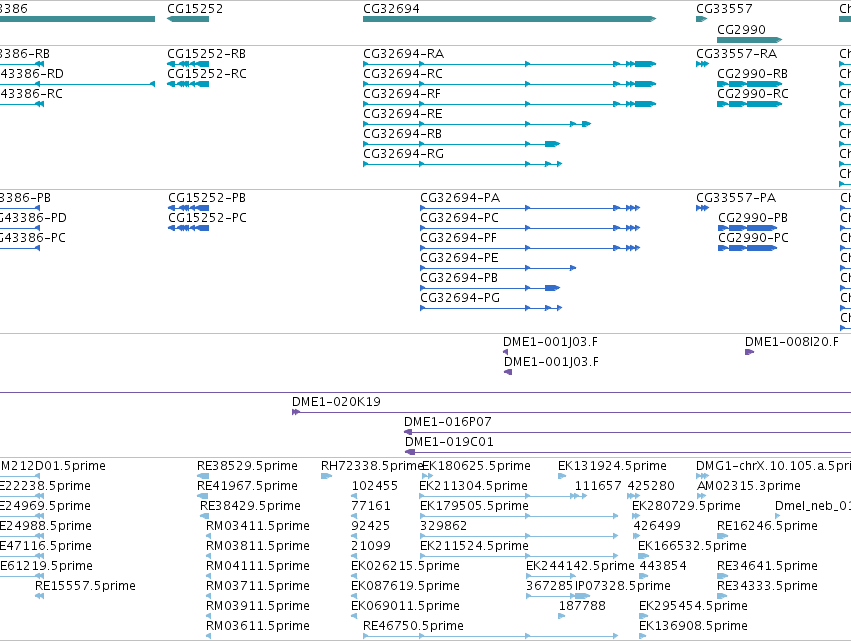Select the CG15252 gene label
Screen dimensions: 851x641
pyautogui.click(x=195, y=9)
